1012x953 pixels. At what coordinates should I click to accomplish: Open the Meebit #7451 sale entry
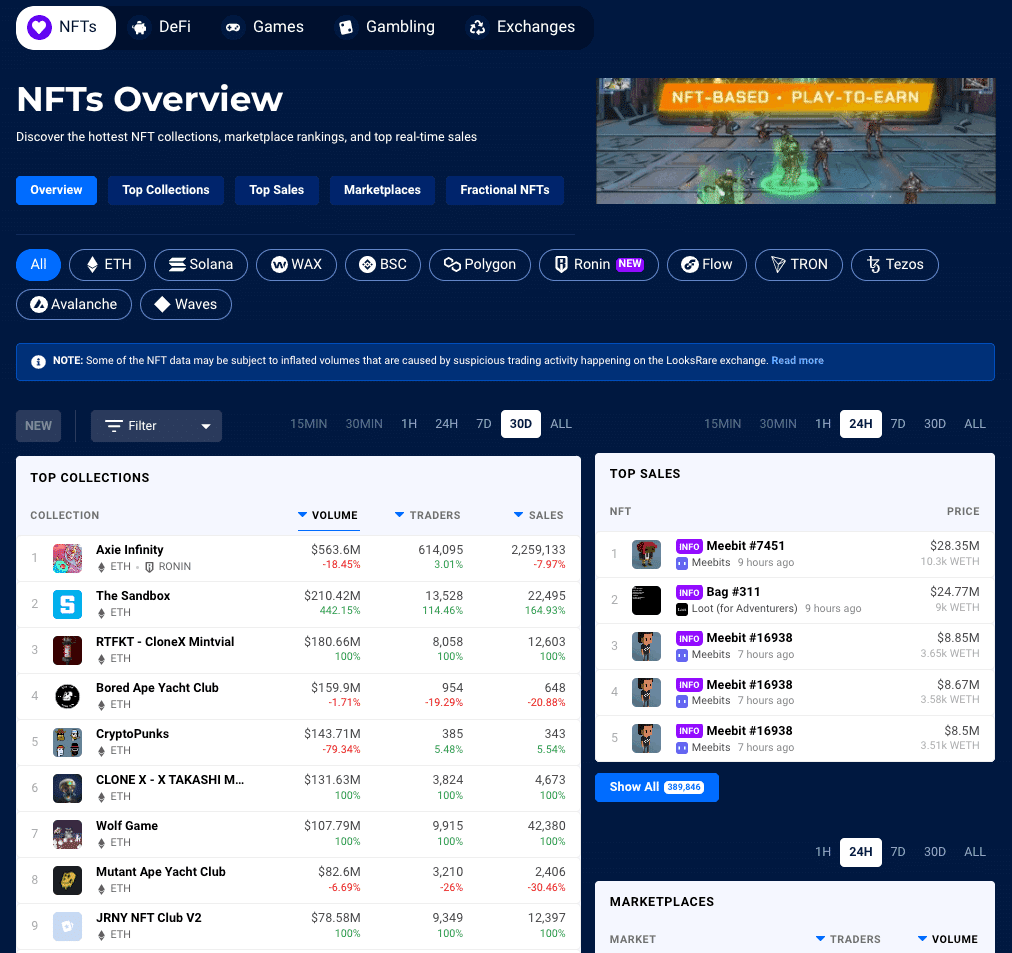click(745, 546)
